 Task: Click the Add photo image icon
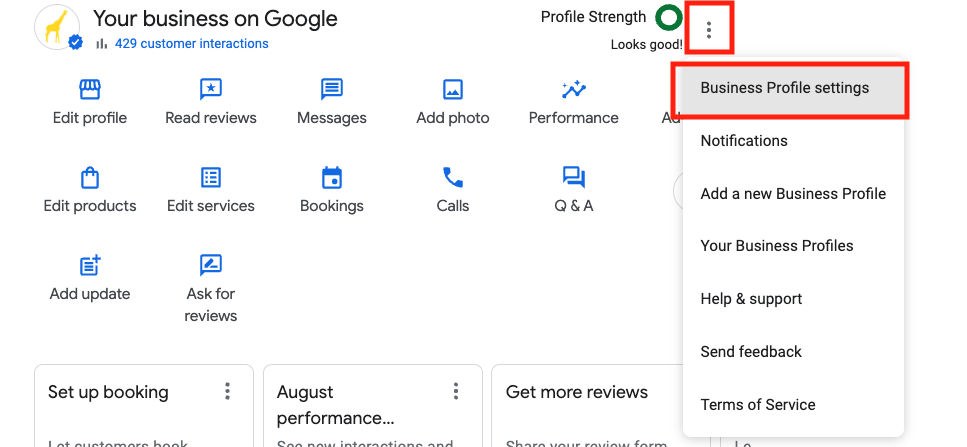click(x=453, y=90)
